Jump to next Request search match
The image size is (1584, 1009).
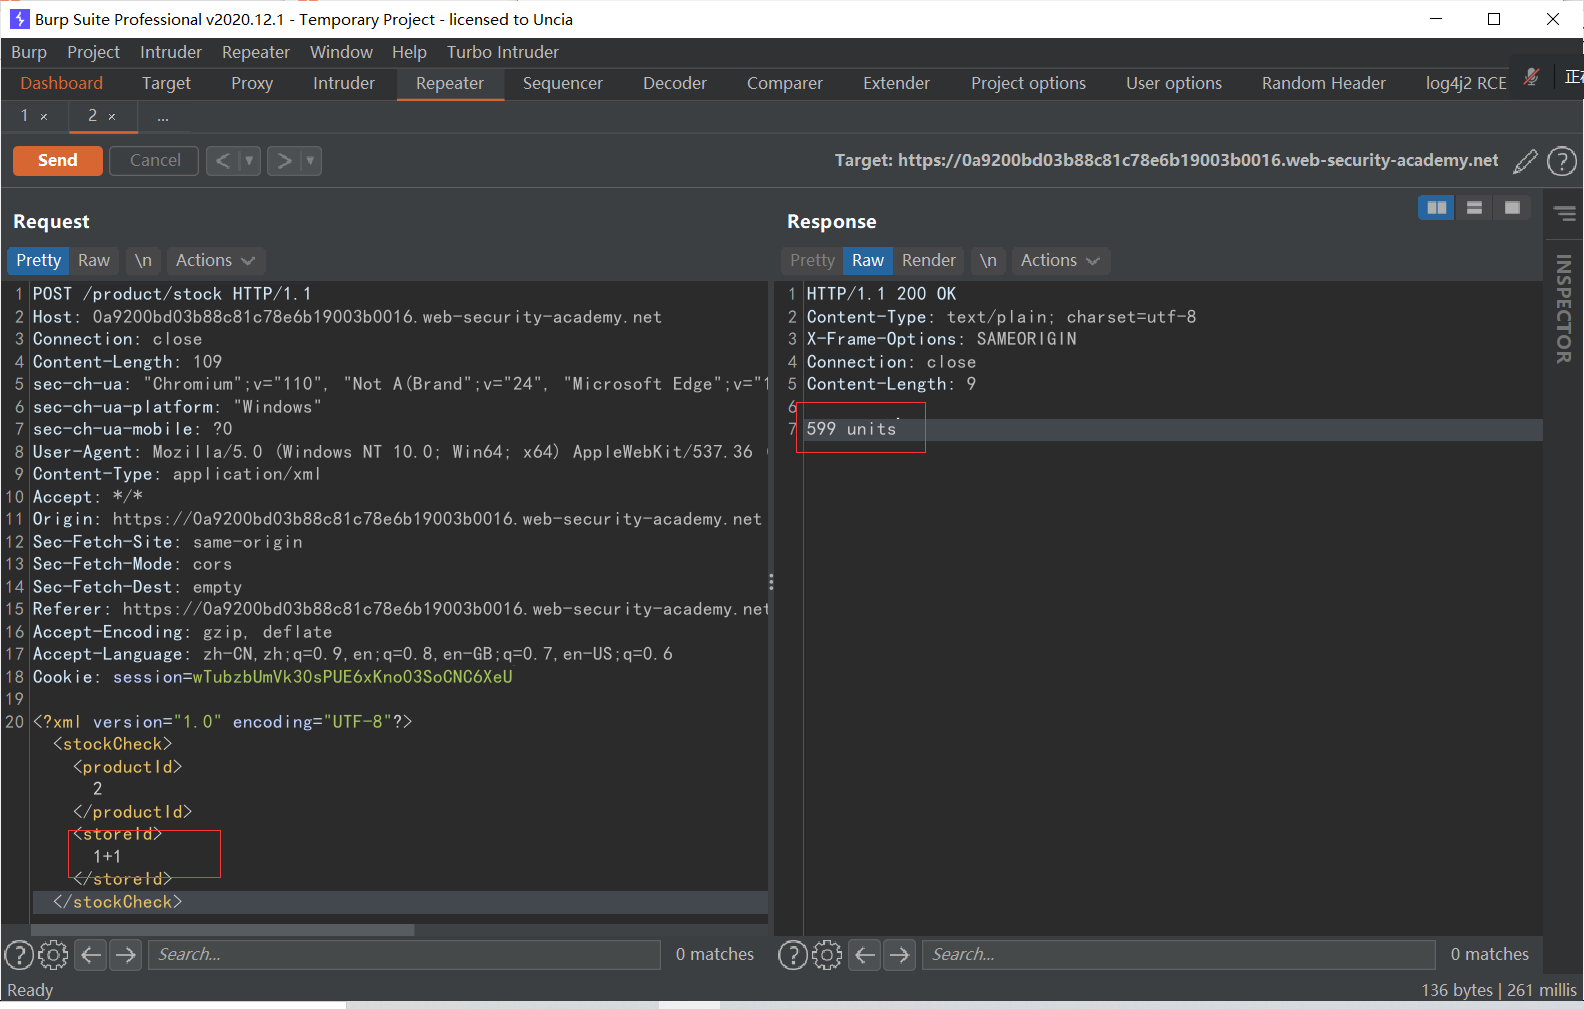[x=126, y=955]
